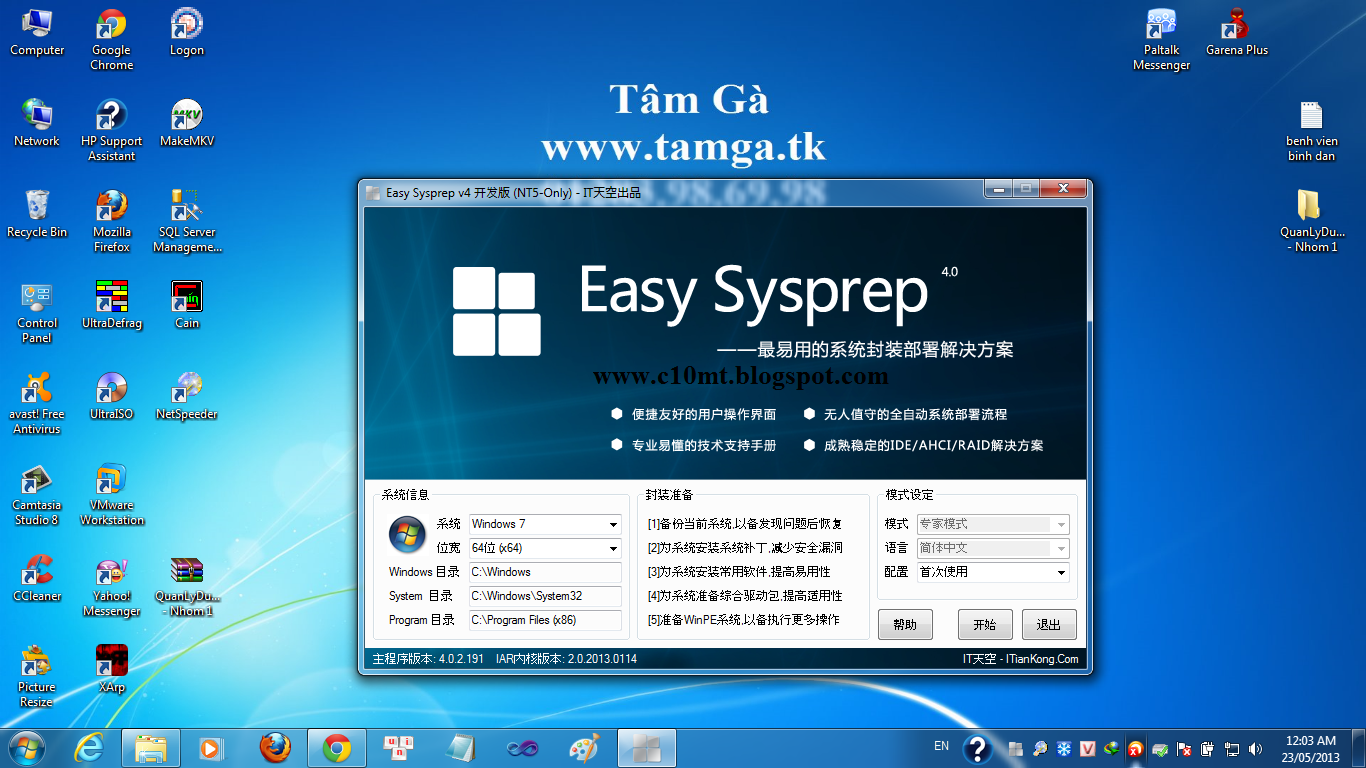Click the disabled 语言 简体中文 combo box
This screenshot has width=1366, height=768.
993,548
